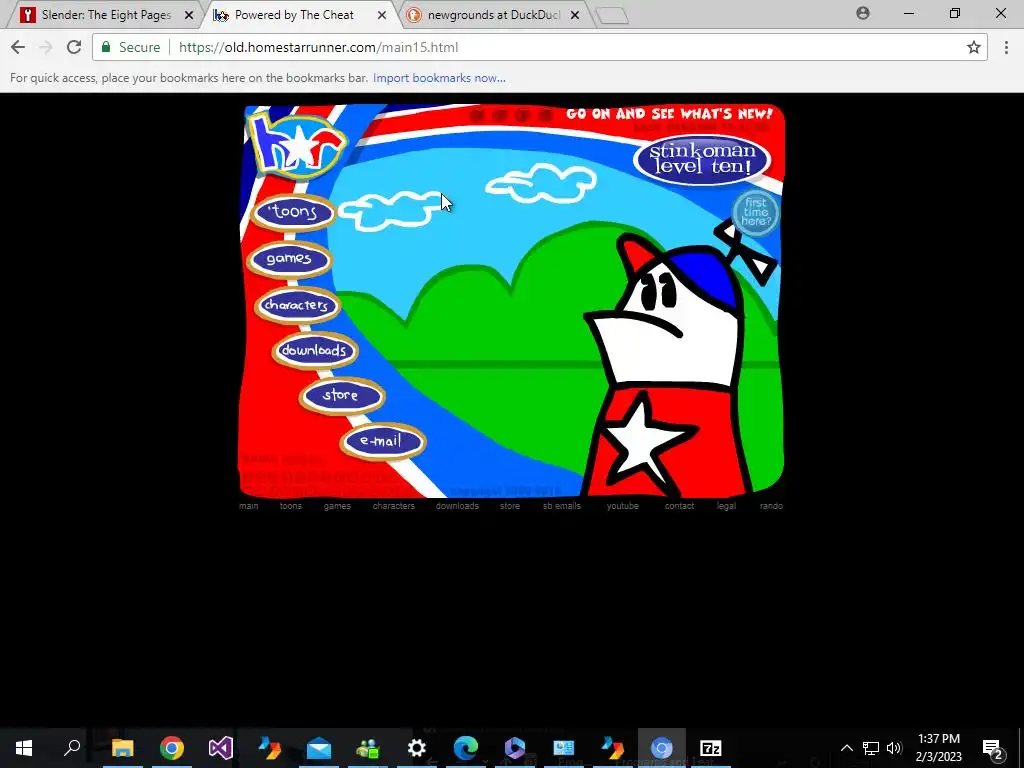Viewport: 1024px width, 768px height.
Task: Click the 'store' footer link
Action: click(510, 506)
